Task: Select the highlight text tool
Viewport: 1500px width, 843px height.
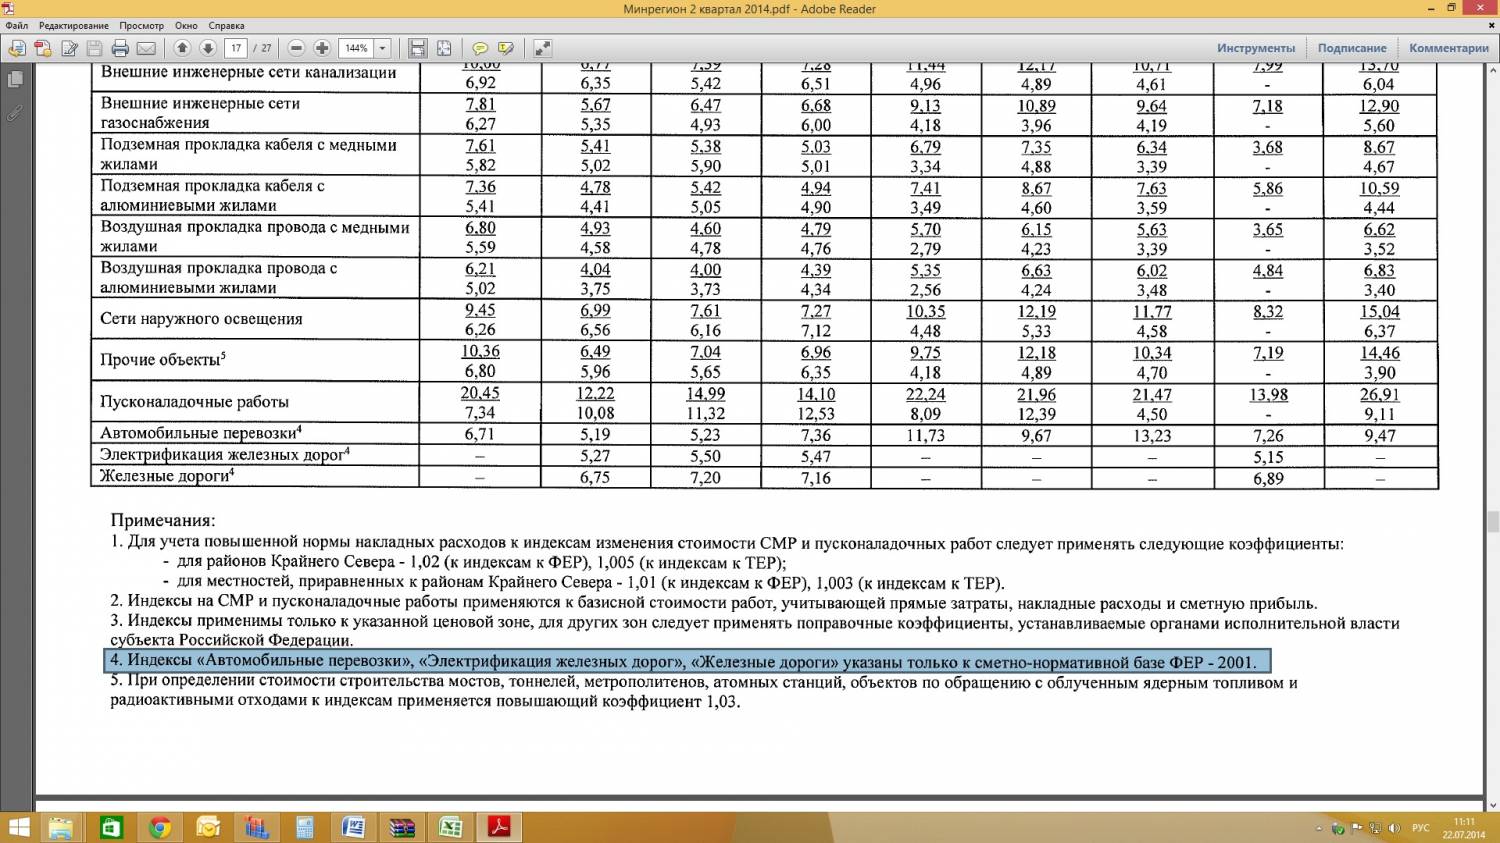Action: pos(506,48)
